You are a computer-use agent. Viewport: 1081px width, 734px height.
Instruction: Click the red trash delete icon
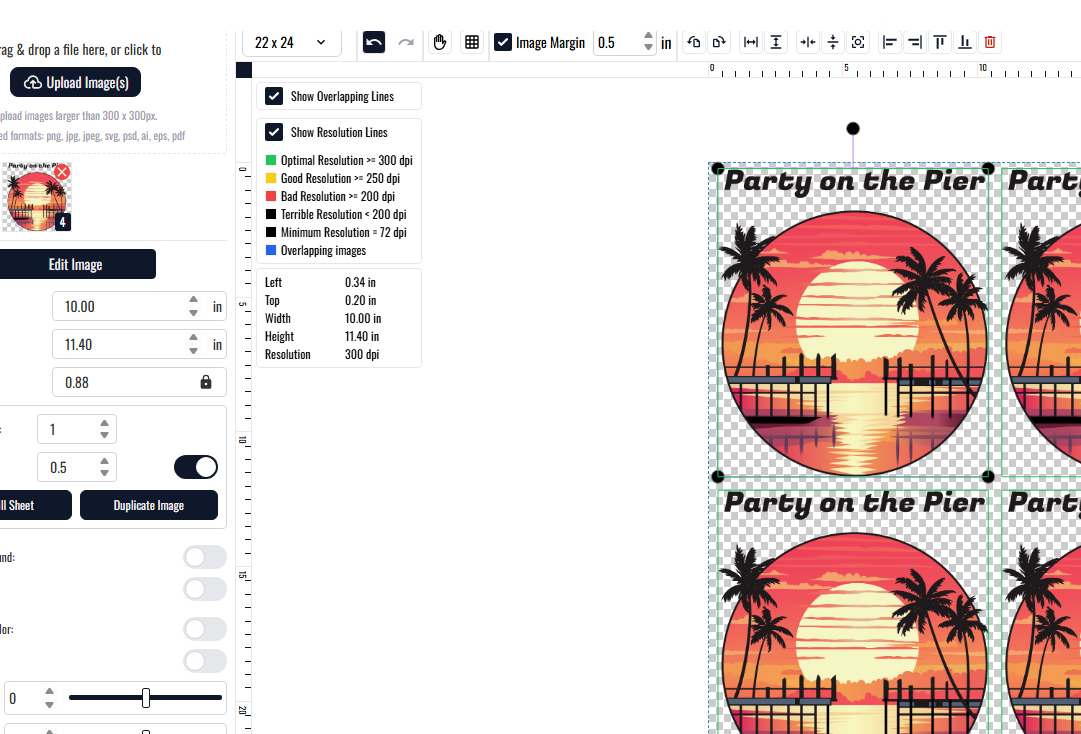pyautogui.click(x=990, y=42)
